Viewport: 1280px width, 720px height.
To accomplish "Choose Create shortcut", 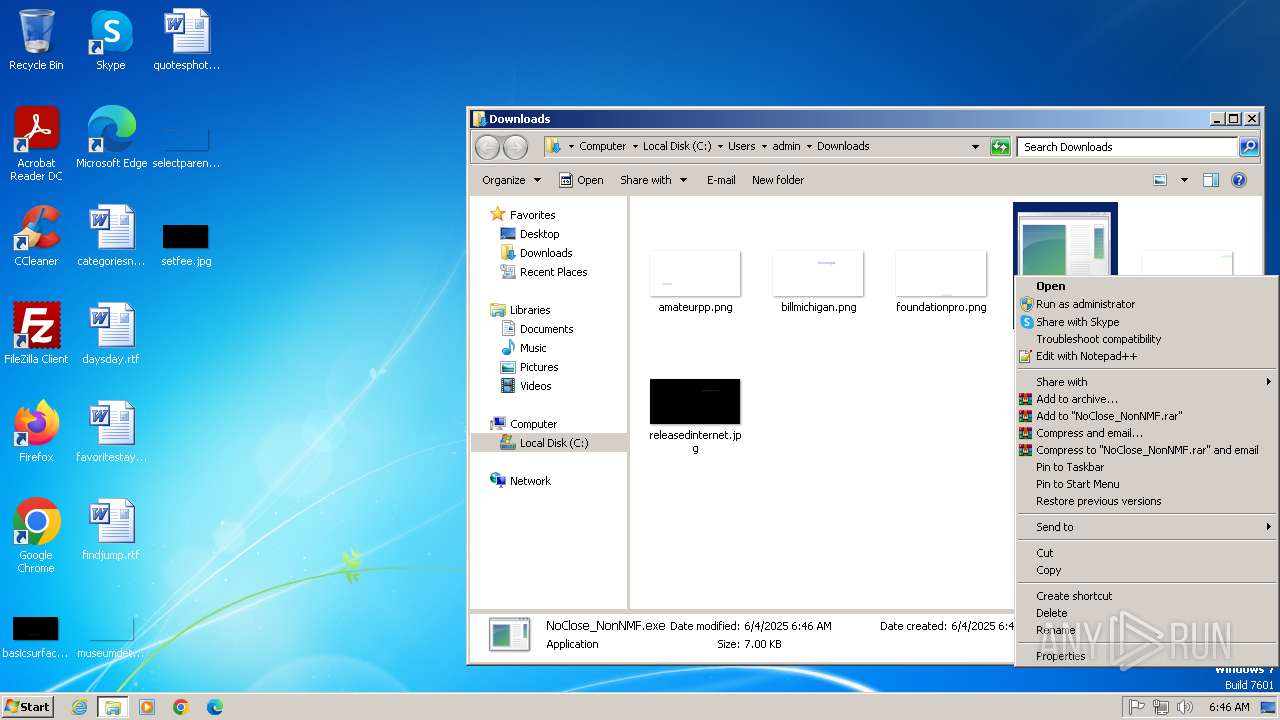I will pos(1146,596).
